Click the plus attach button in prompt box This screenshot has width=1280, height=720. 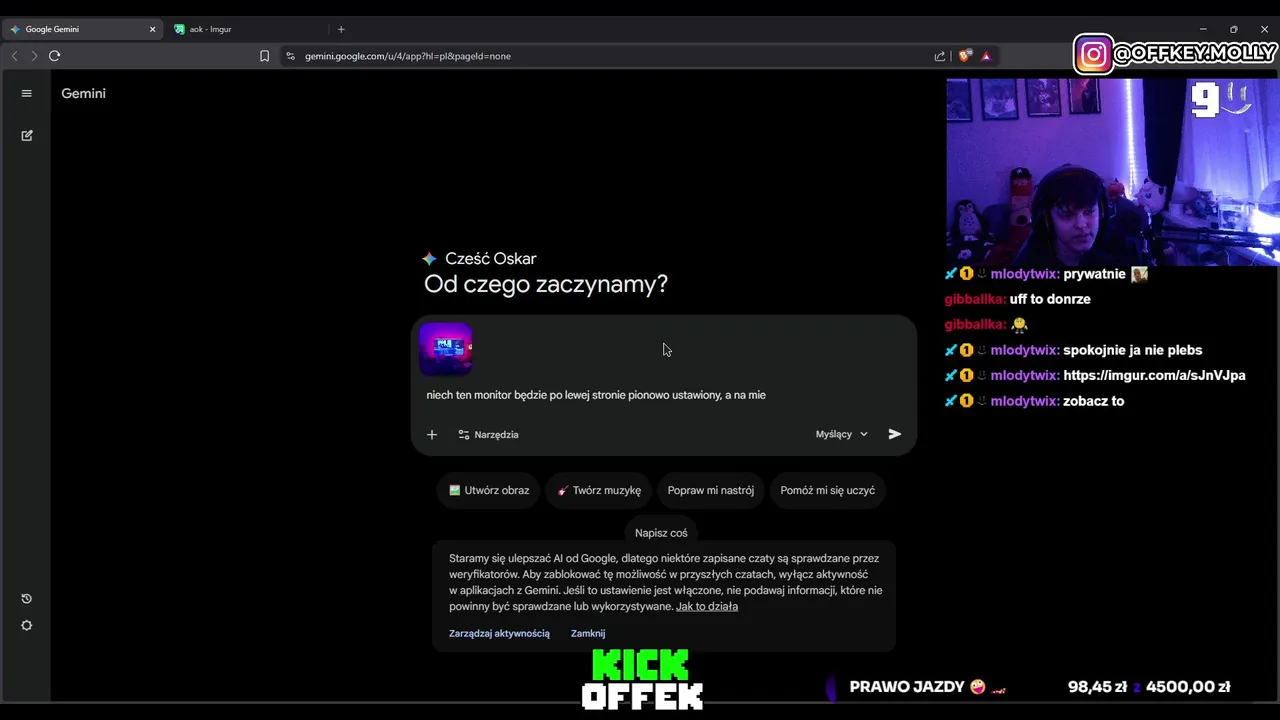pos(432,434)
